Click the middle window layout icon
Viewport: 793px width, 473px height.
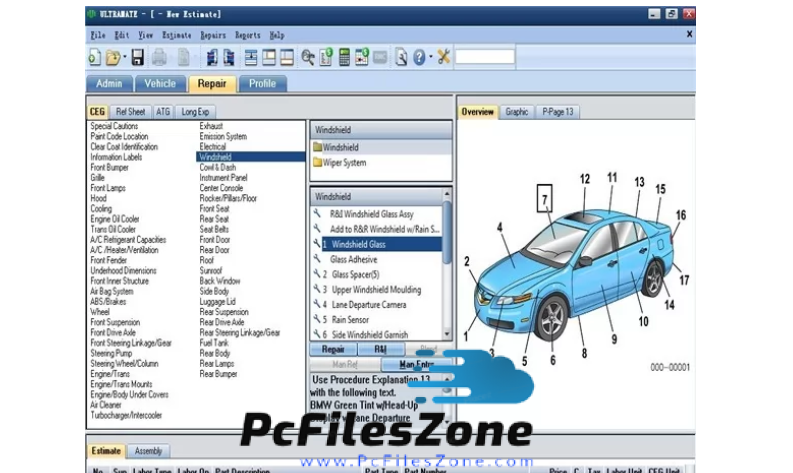pyautogui.click(x=269, y=57)
